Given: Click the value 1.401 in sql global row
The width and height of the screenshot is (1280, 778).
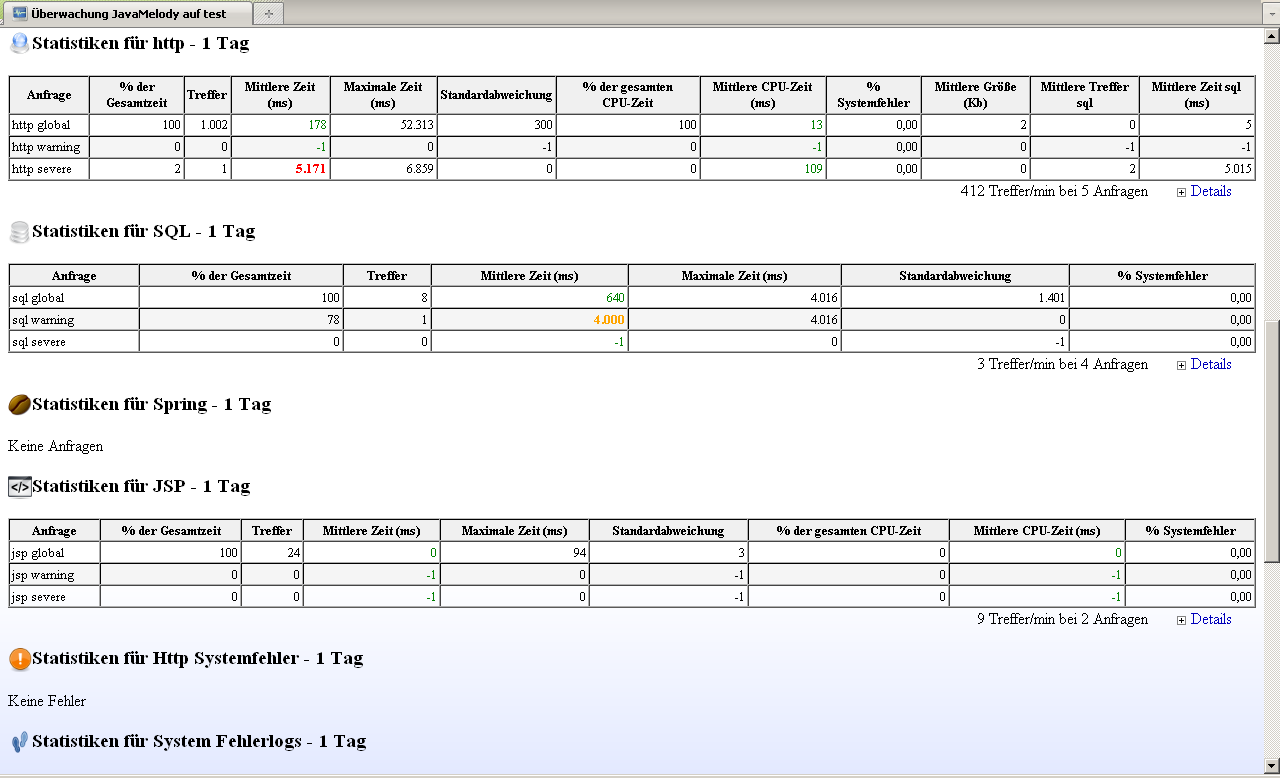Looking at the screenshot, I should pos(1051,298).
